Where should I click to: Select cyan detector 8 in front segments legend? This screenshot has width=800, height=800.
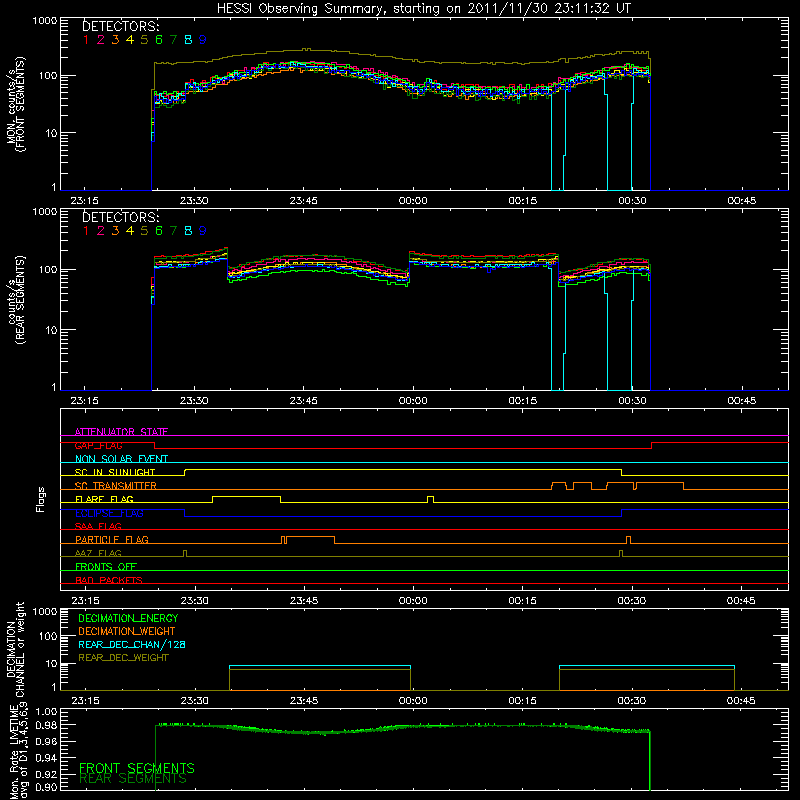pyautogui.click(x=188, y=40)
